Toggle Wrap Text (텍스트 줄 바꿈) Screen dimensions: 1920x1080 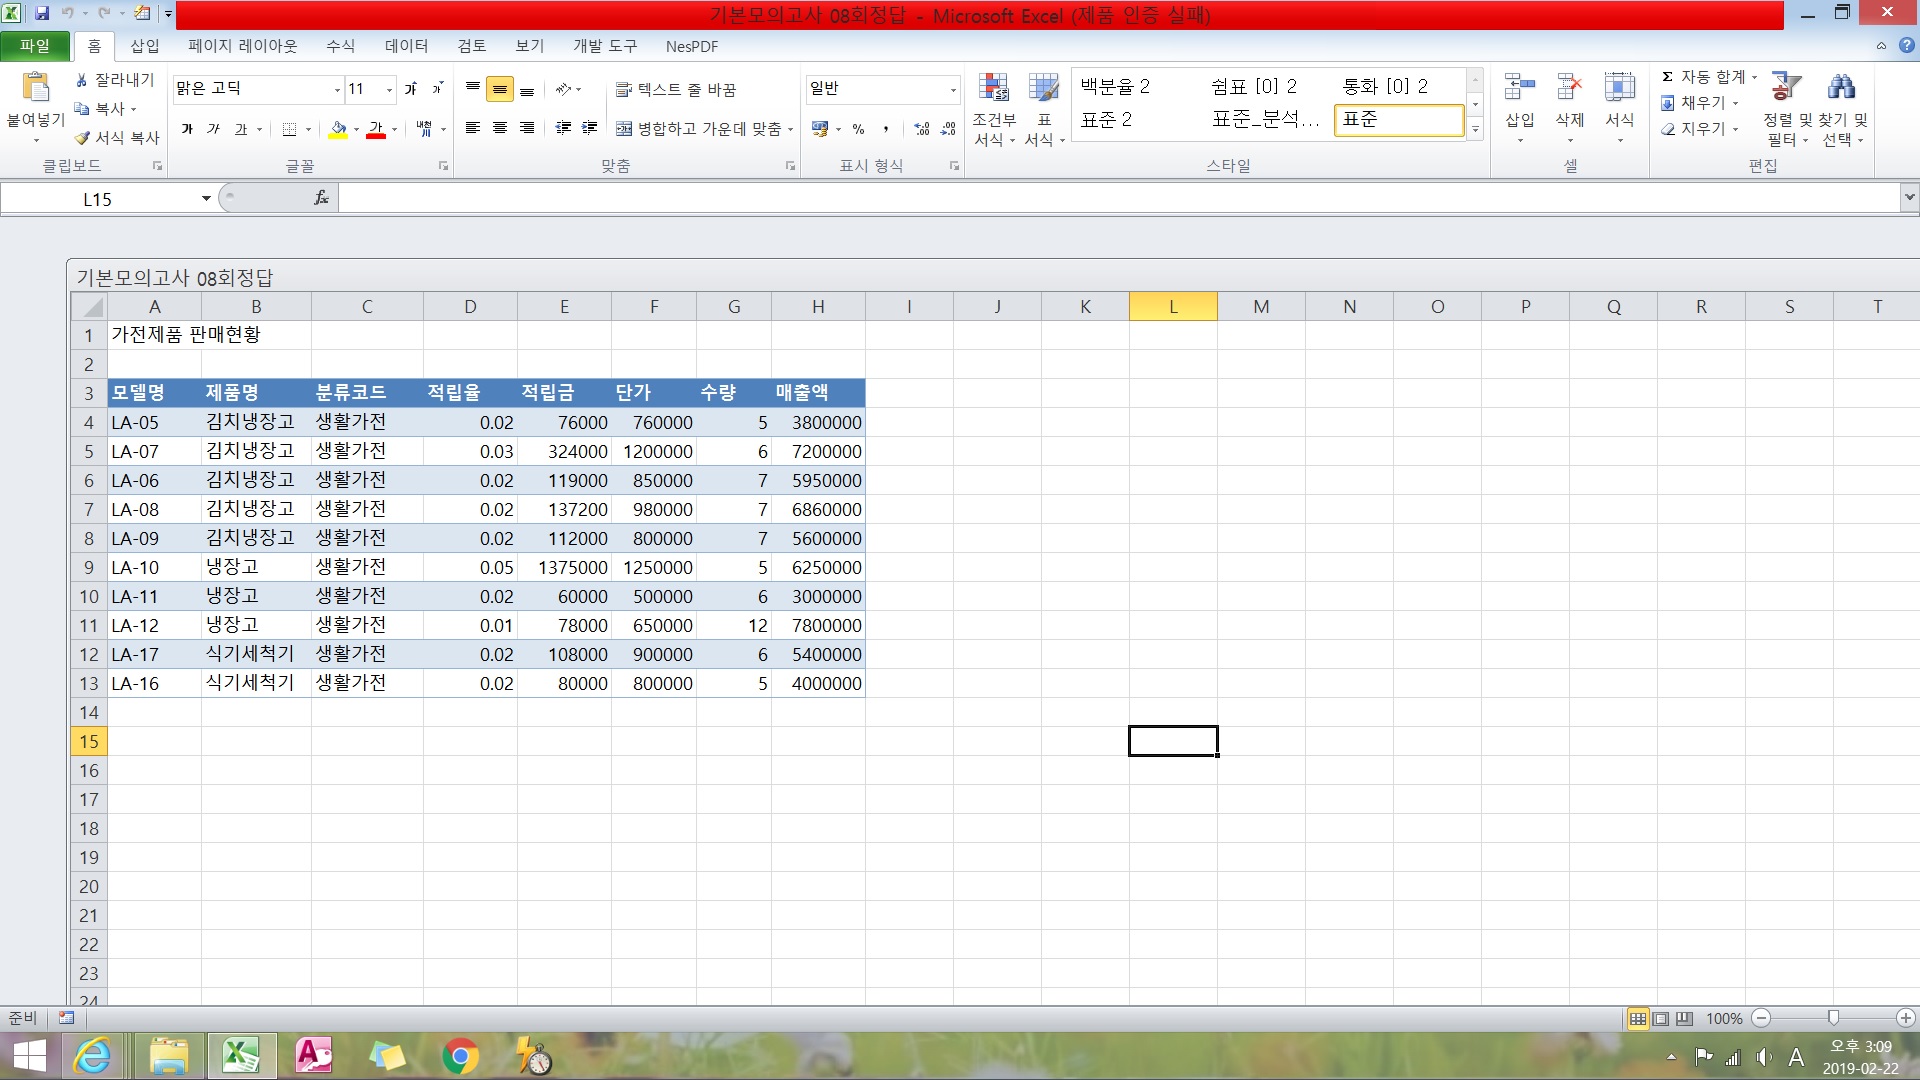pos(676,89)
